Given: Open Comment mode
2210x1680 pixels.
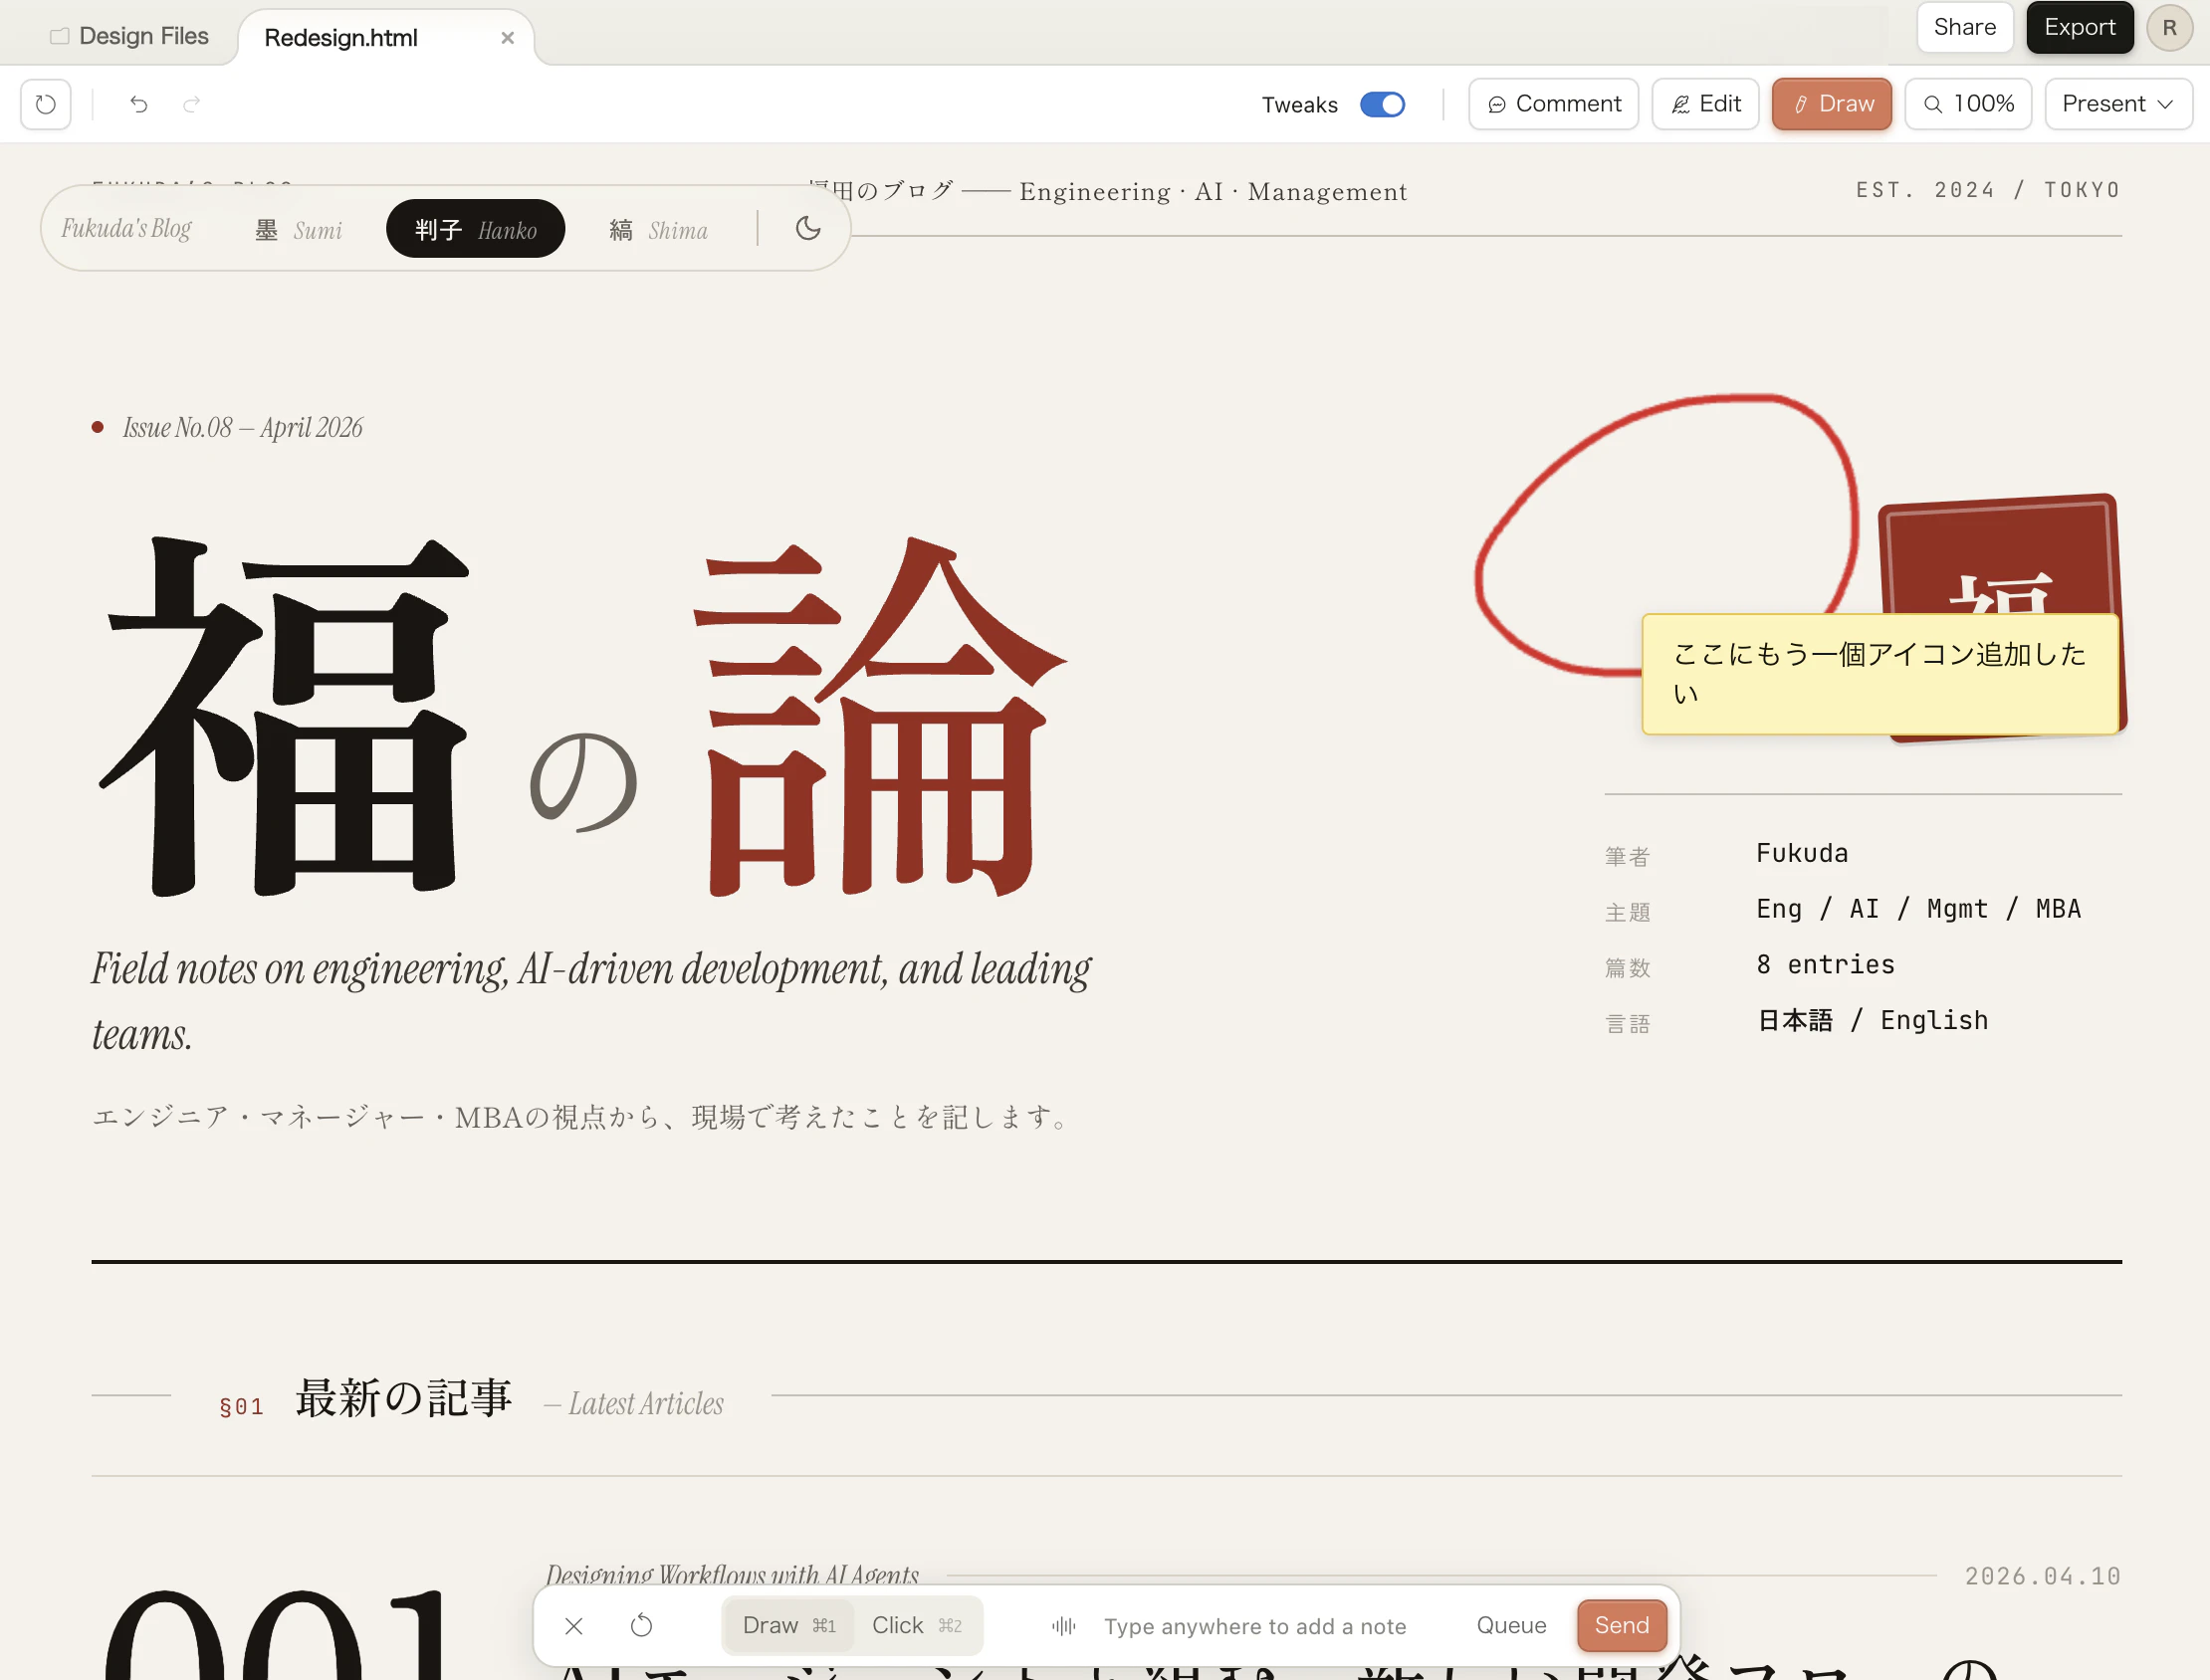Looking at the screenshot, I should (x=1552, y=103).
